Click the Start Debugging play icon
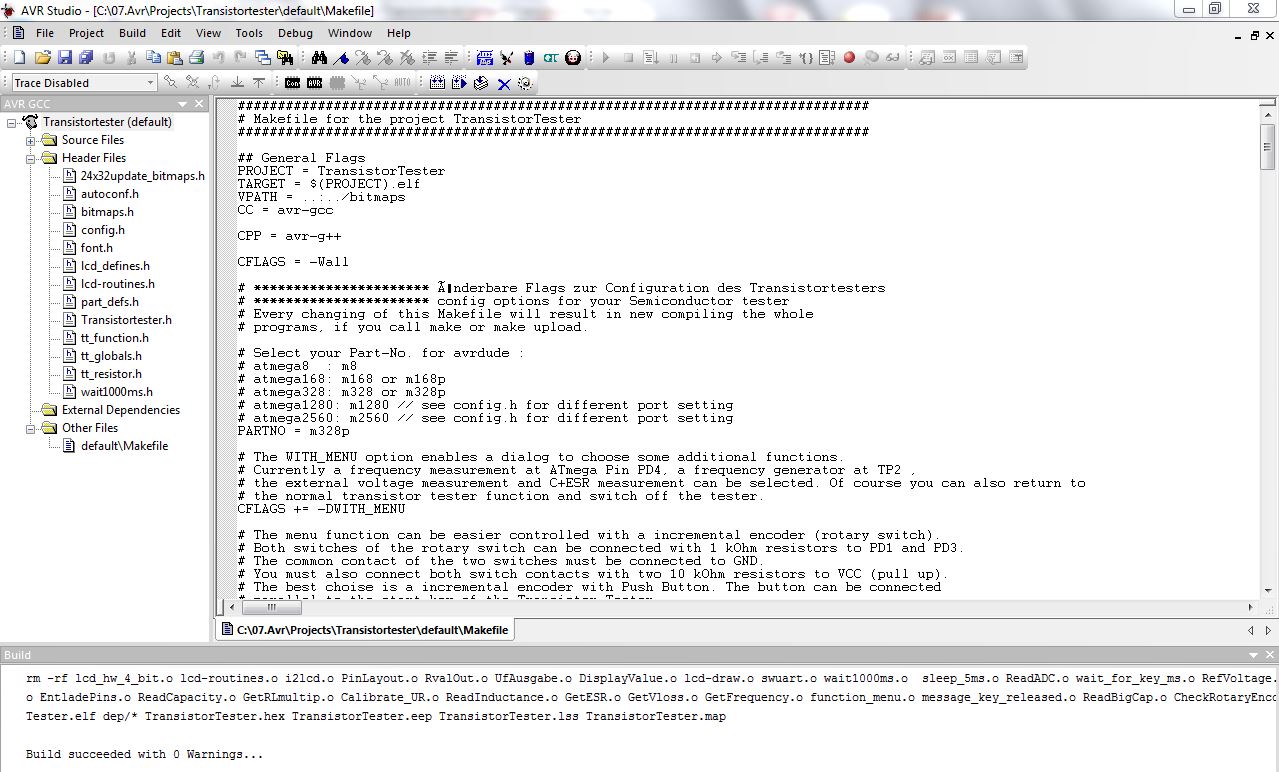 tap(606, 58)
